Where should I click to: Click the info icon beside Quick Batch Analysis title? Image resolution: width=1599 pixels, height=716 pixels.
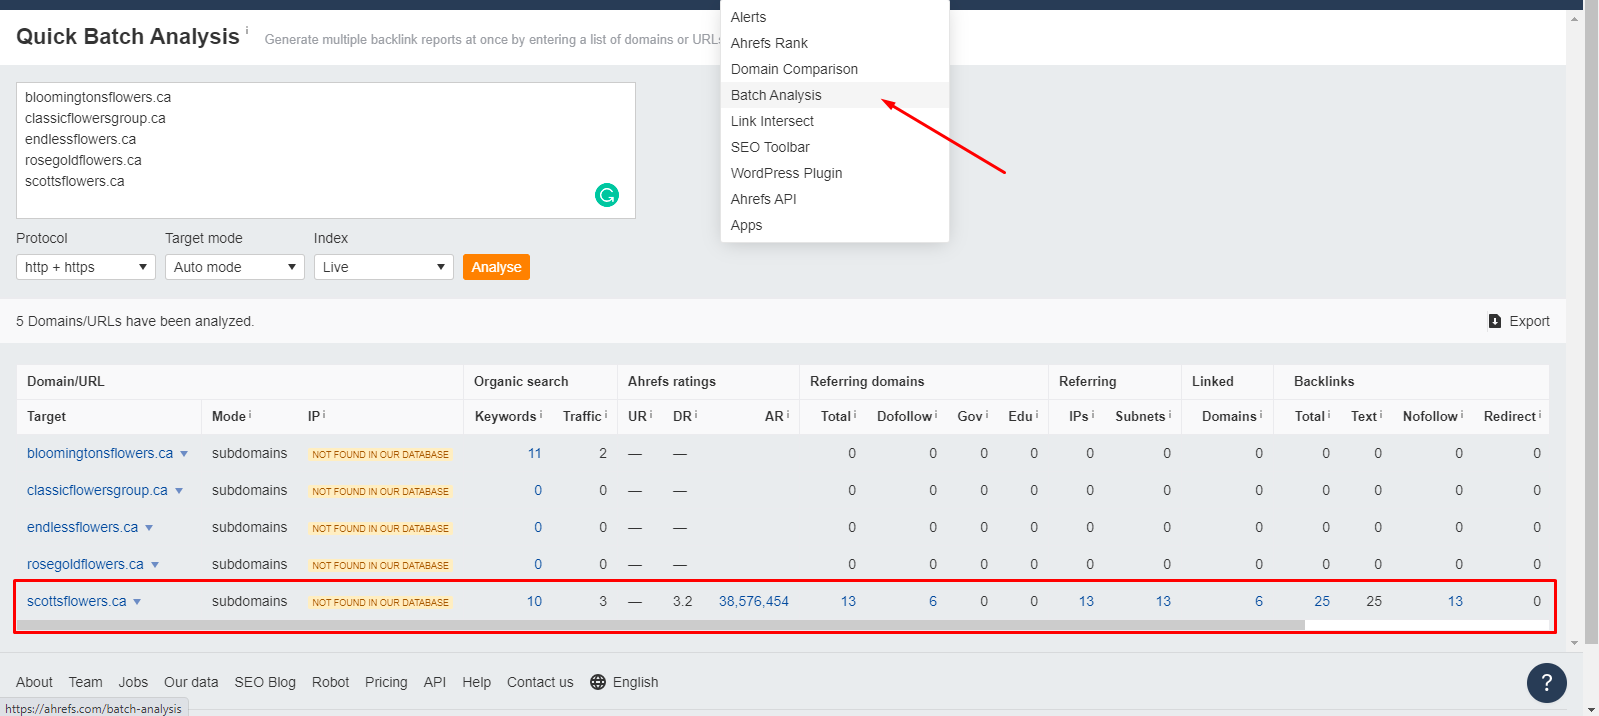click(247, 31)
